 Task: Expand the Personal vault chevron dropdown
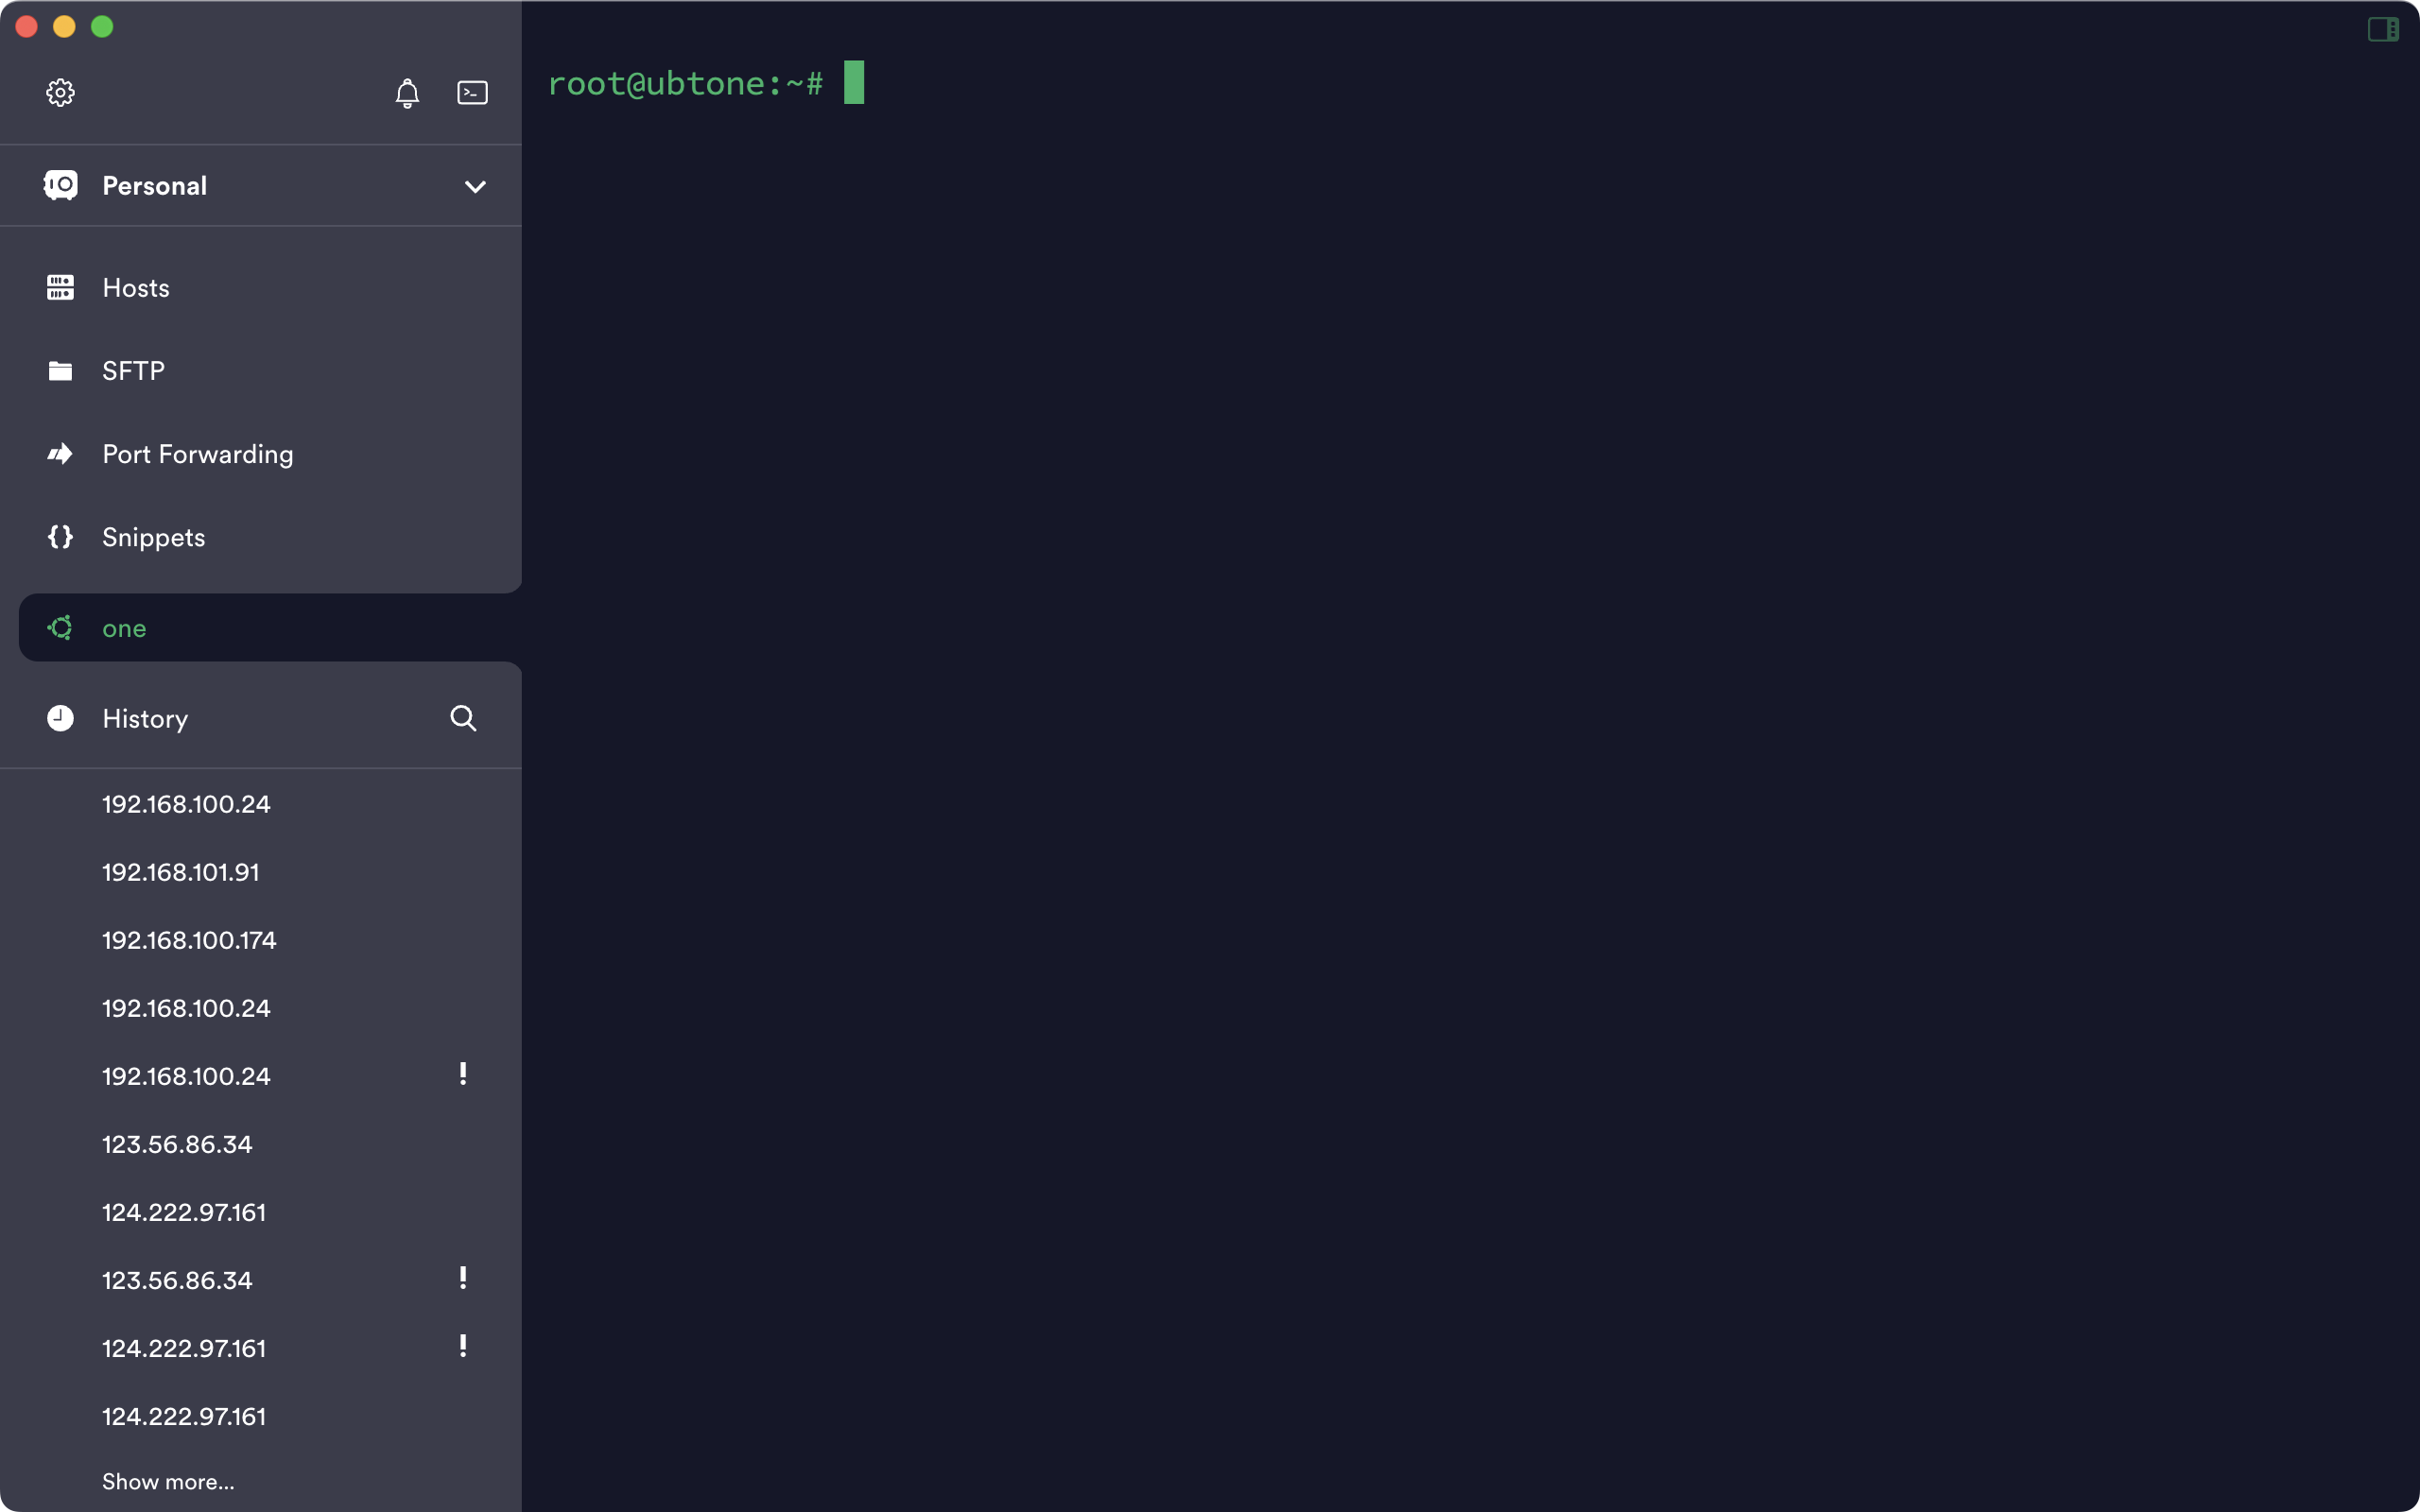tap(475, 187)
